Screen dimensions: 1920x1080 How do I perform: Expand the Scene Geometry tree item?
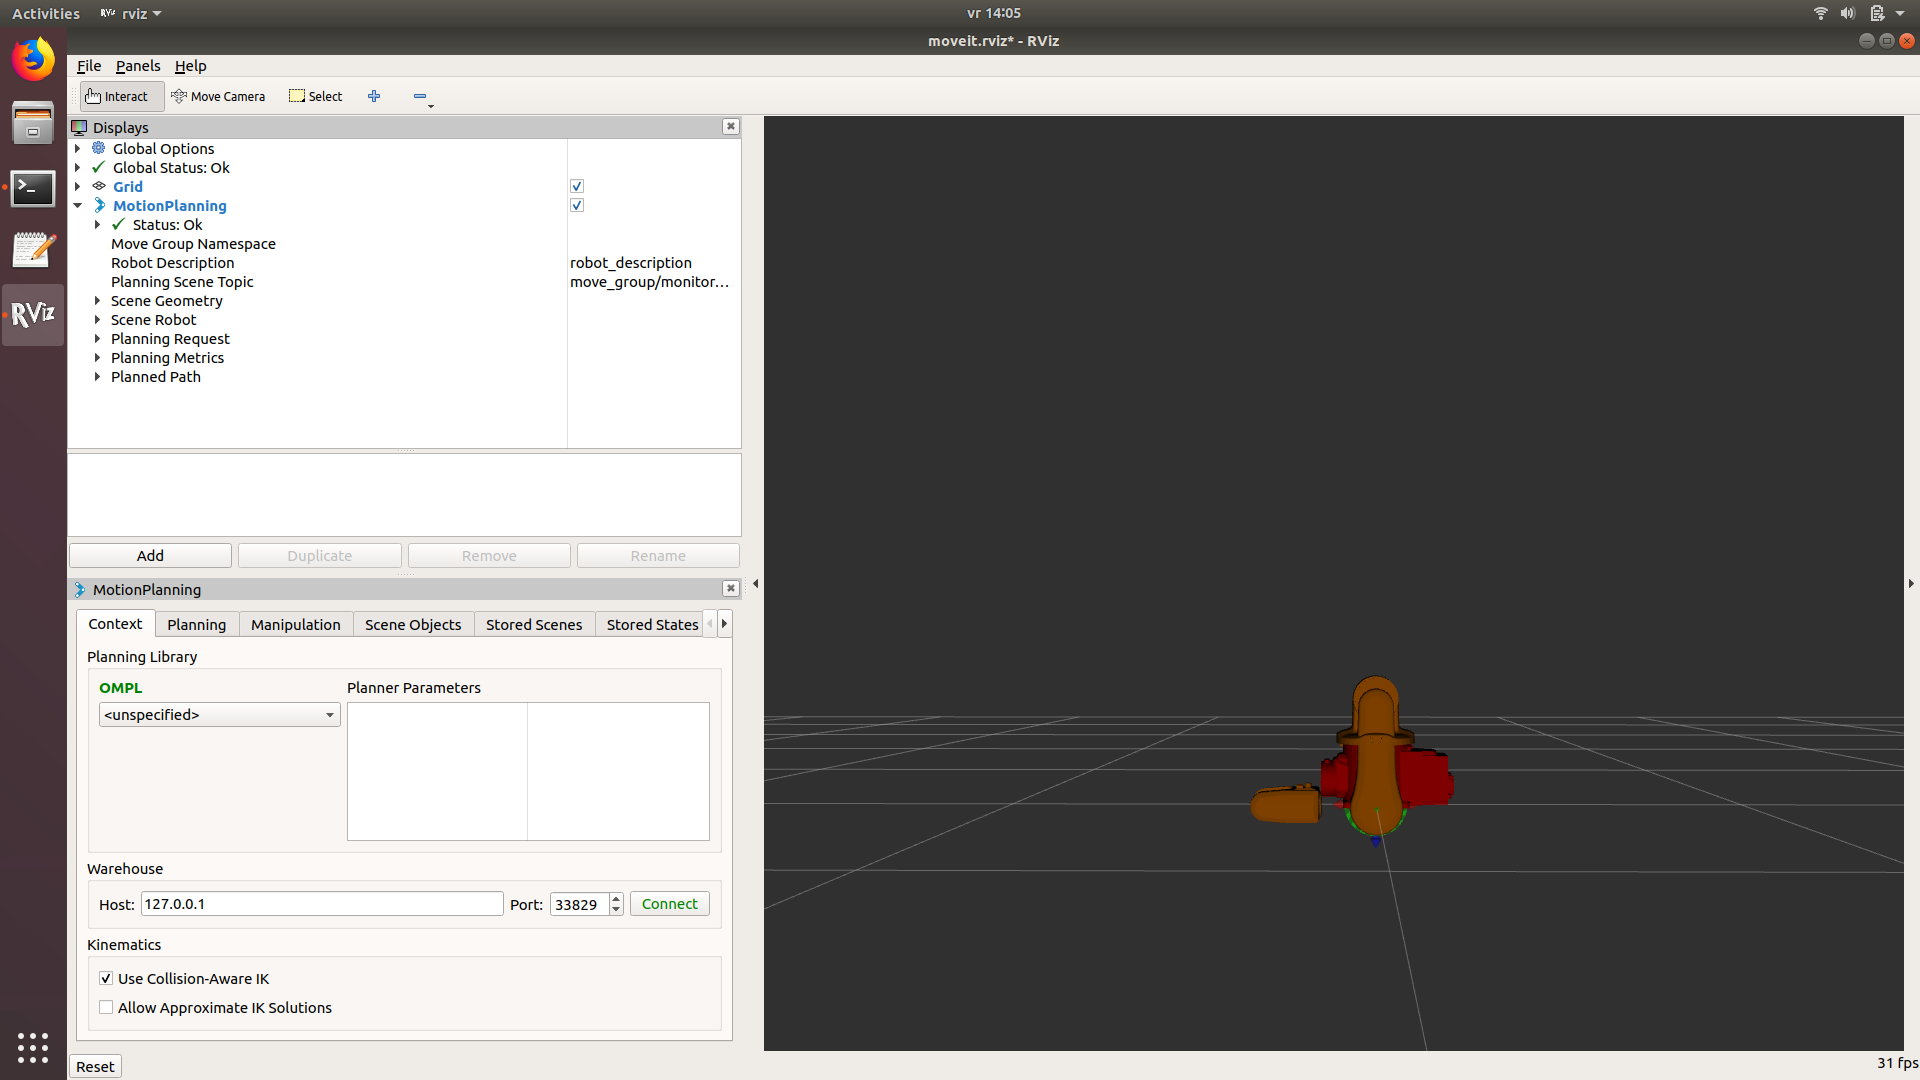point(99,299)
